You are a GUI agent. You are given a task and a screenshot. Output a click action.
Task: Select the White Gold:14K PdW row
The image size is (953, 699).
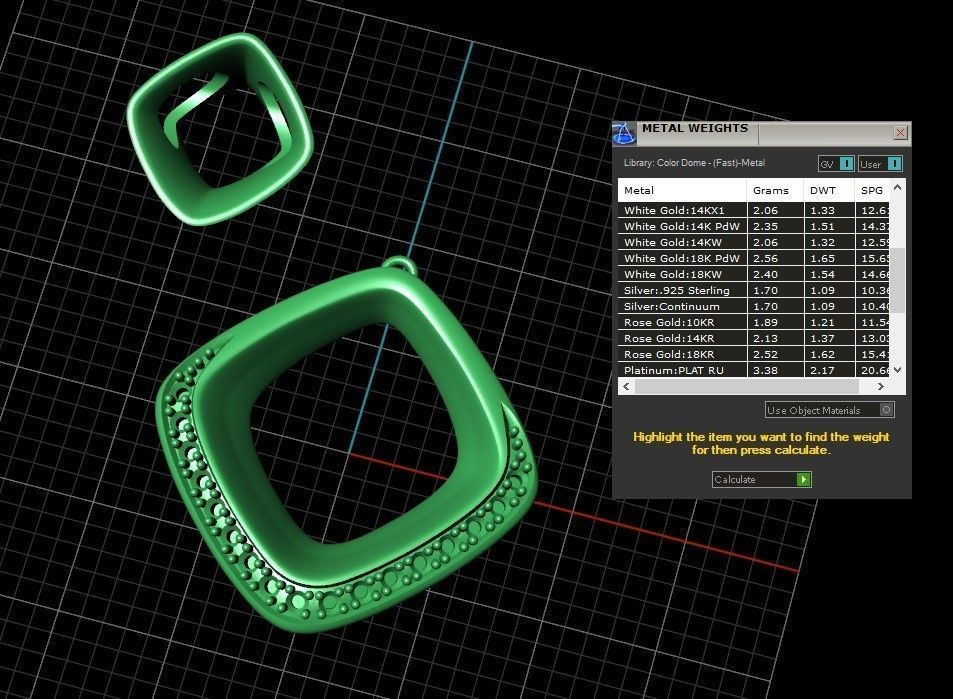[x=754, y=226]
